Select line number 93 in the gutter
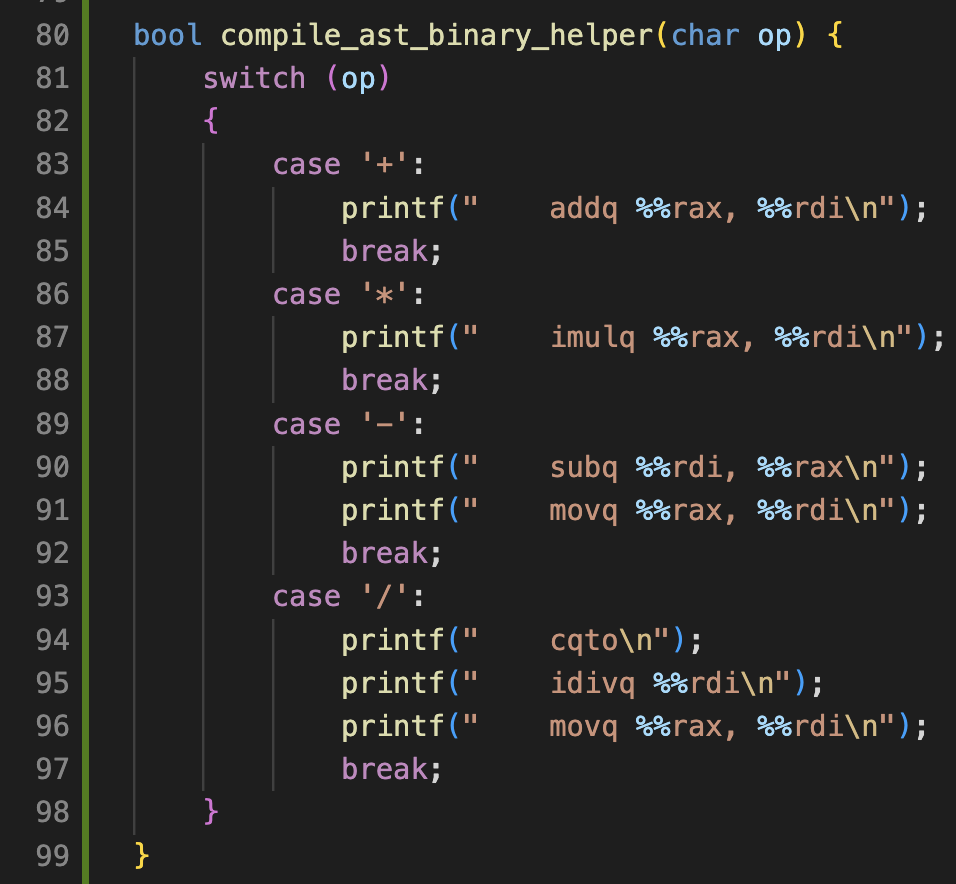The image size is (956, 884). tap(52, 597)
